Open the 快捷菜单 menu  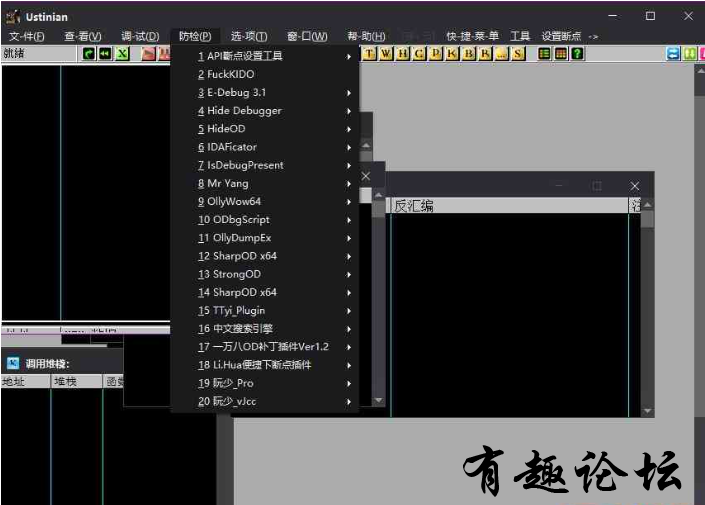[472, 36]
